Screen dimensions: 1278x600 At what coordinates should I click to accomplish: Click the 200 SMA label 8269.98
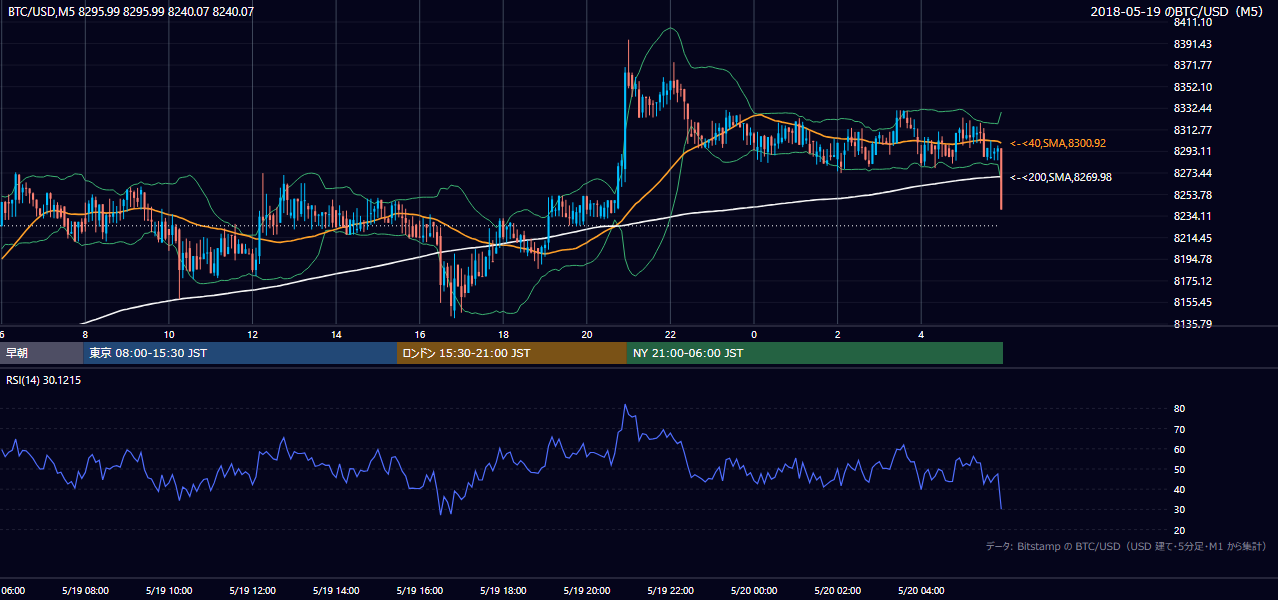pyautogui.click(x=1061, y=177)
